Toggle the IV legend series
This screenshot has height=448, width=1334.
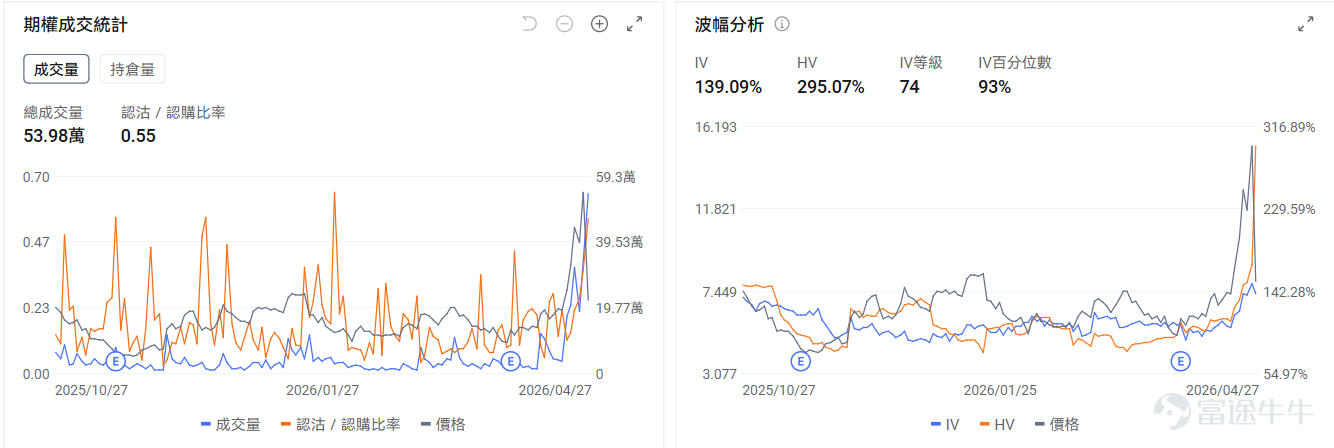tap(945, 425)
